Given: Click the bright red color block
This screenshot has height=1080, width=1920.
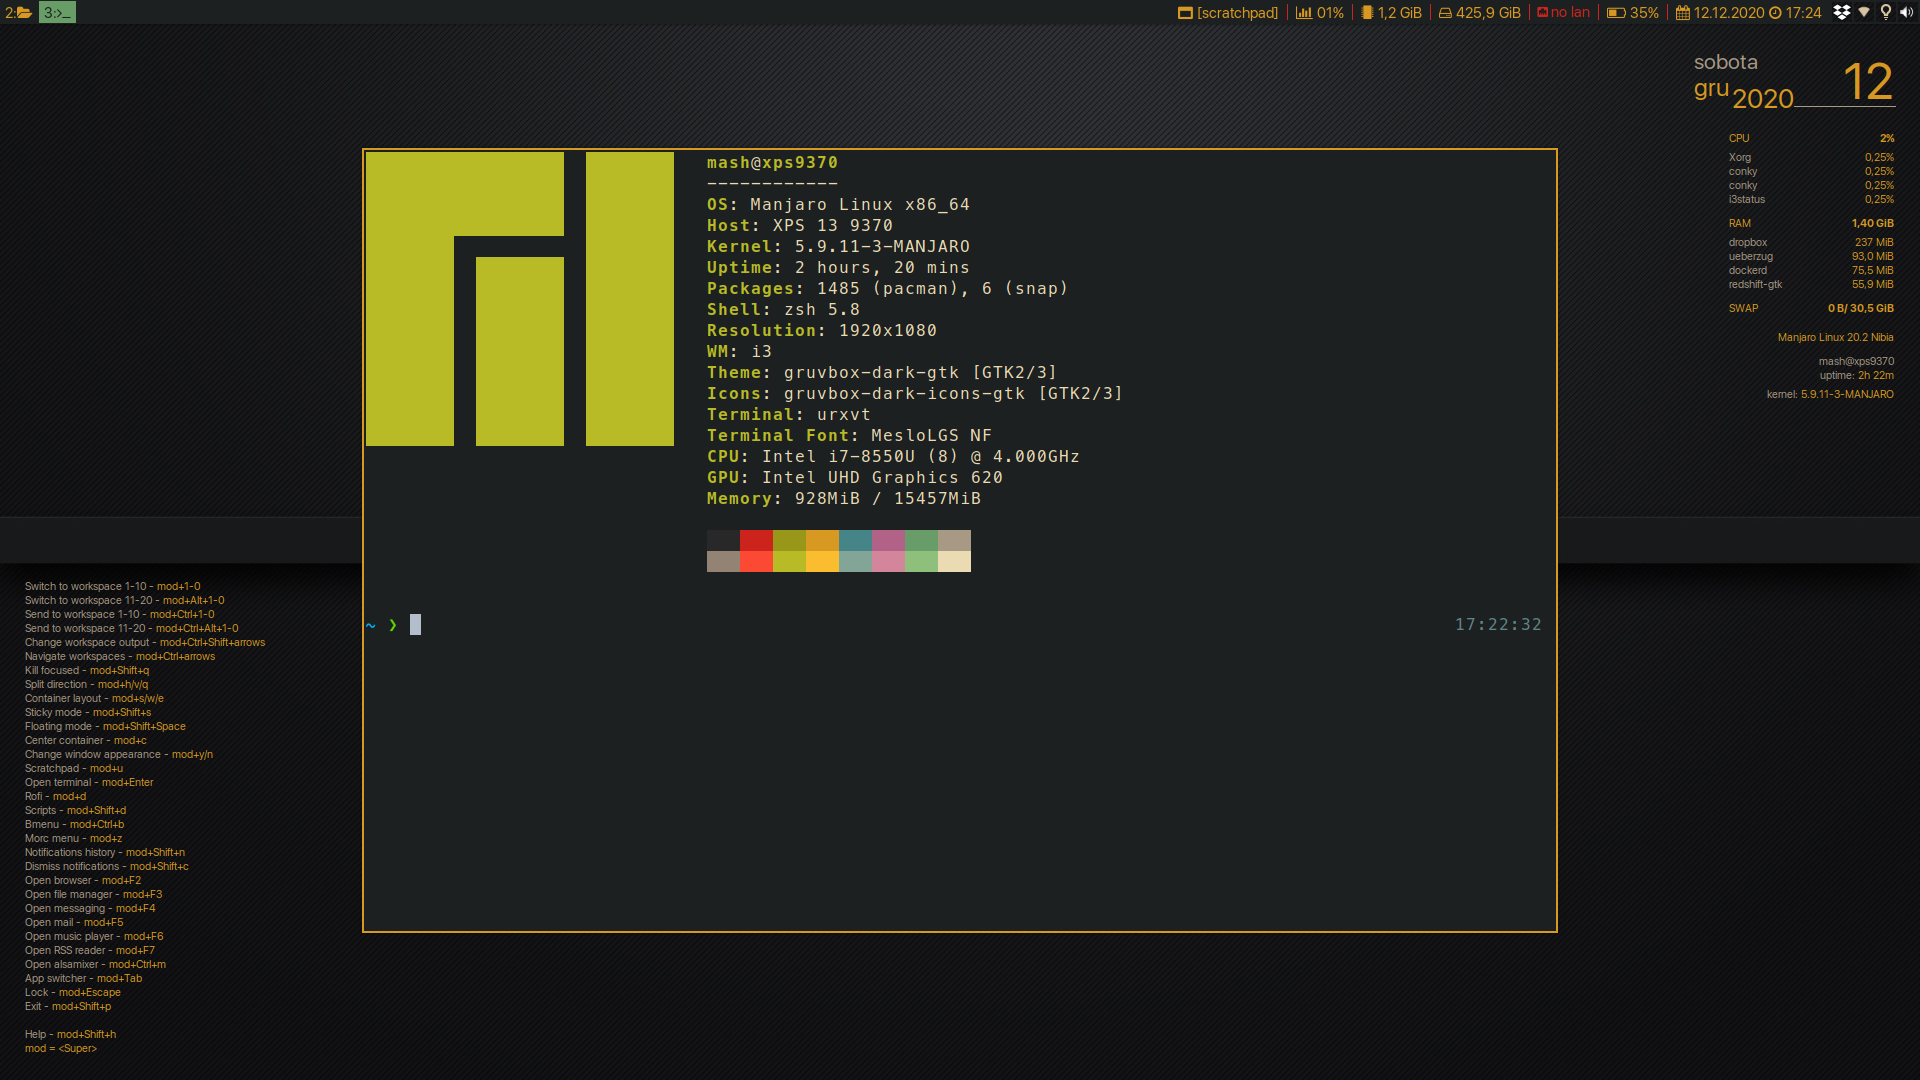Looking at the screenshot, I should pyautogui.click(x=756, y=561).
